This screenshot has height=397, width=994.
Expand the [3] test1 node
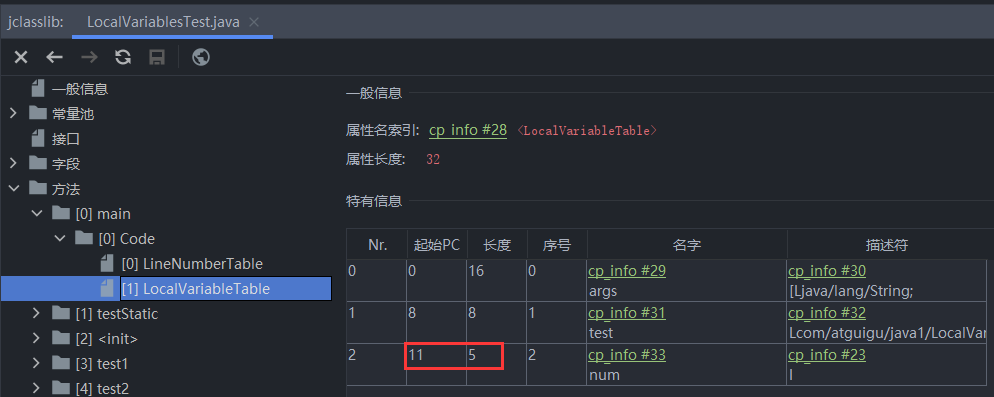[x=37, y=363]
